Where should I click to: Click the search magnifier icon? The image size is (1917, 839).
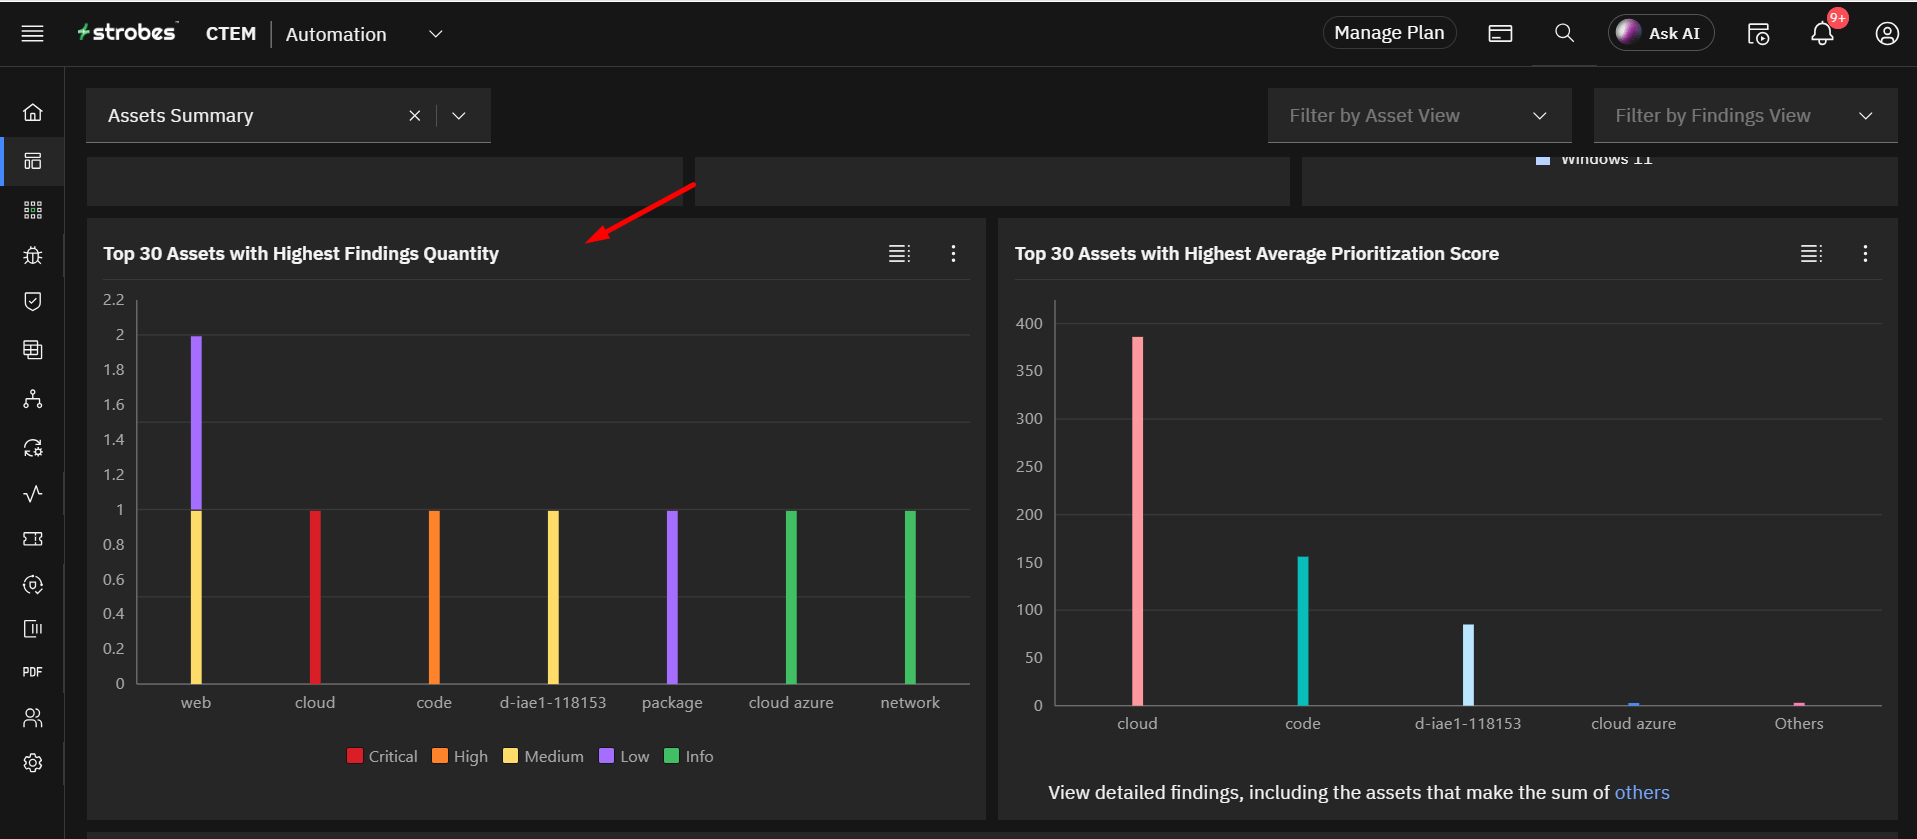[x=1564, y=33]
